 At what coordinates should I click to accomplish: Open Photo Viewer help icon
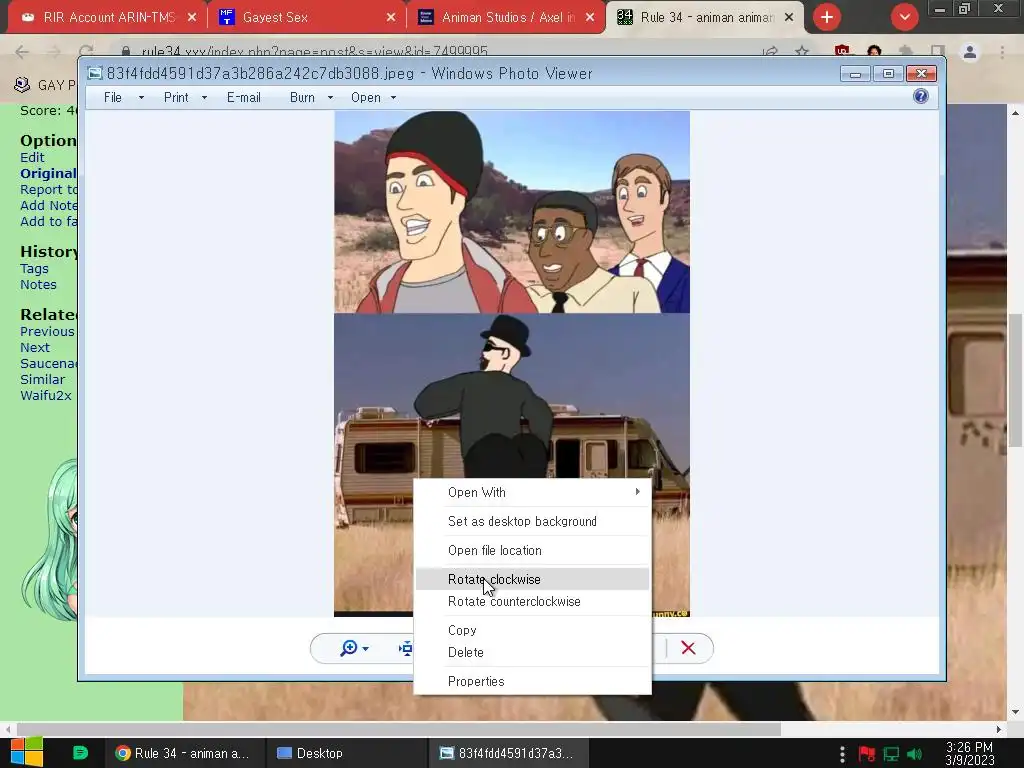click(x=920, y=97)
